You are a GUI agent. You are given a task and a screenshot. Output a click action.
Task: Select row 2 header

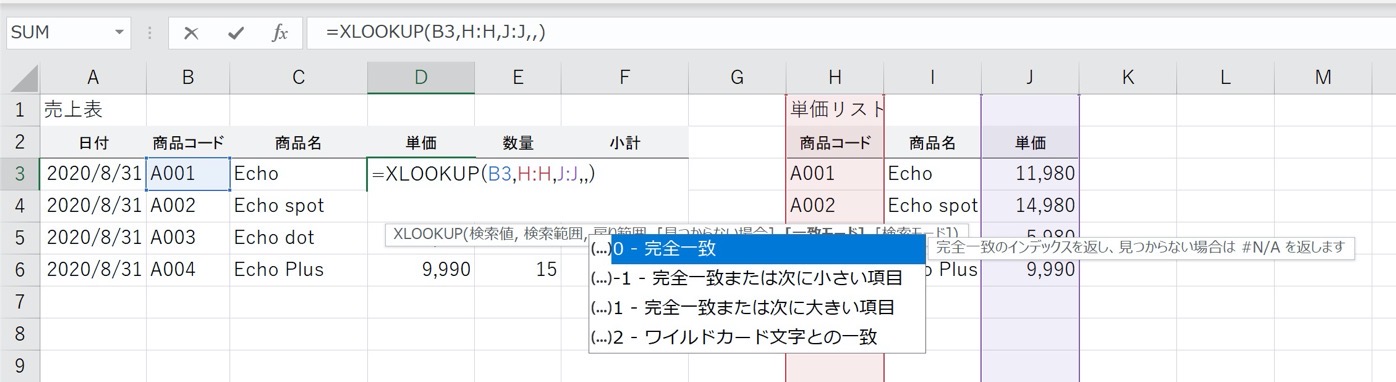(20, 142)
